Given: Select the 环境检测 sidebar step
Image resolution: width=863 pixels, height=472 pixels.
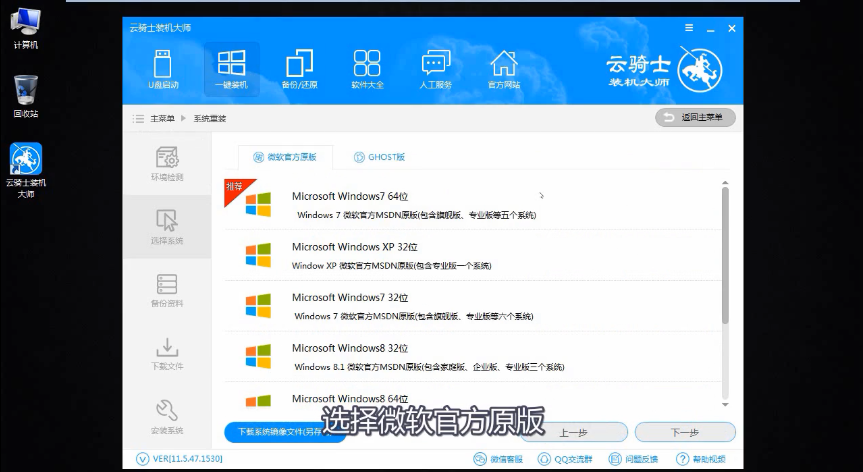Looking at the screenshot, I should click(167, 163).
